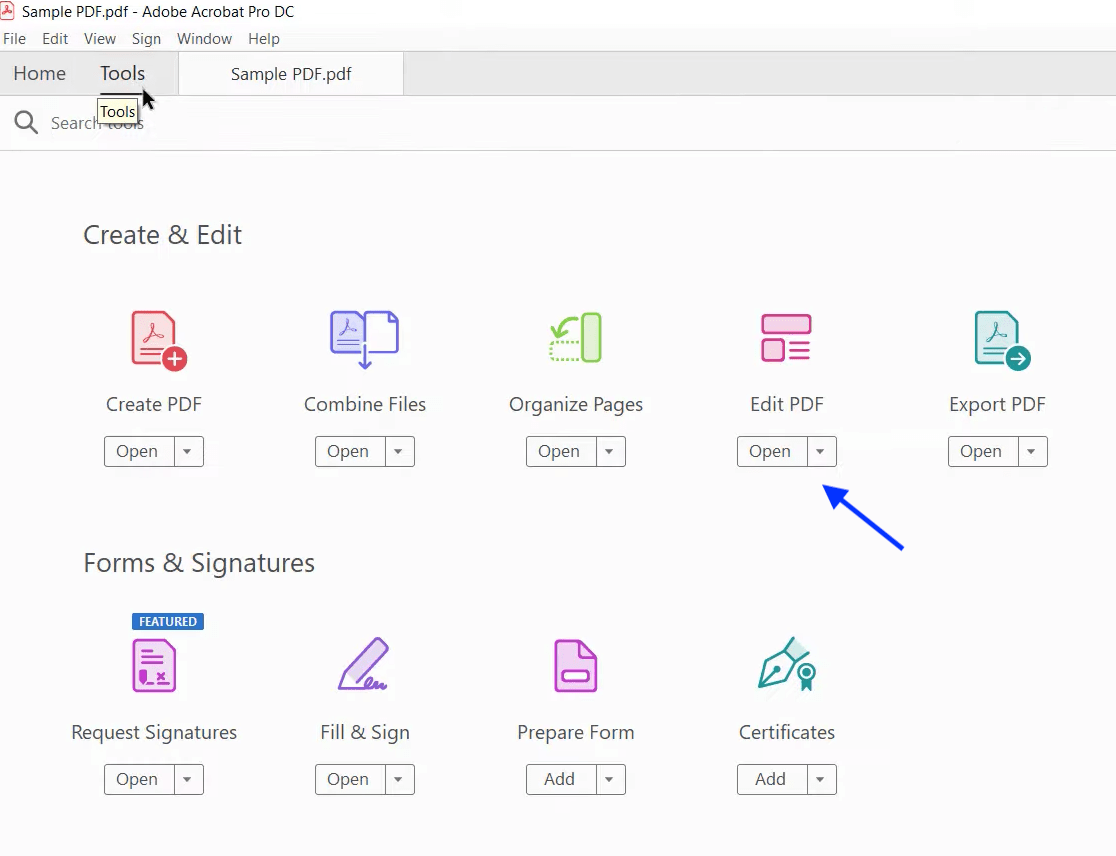The height and width of the screenshot is (856, 1116).
Task: Open the Request Signatures tool
Action: (x=138, y=779)
